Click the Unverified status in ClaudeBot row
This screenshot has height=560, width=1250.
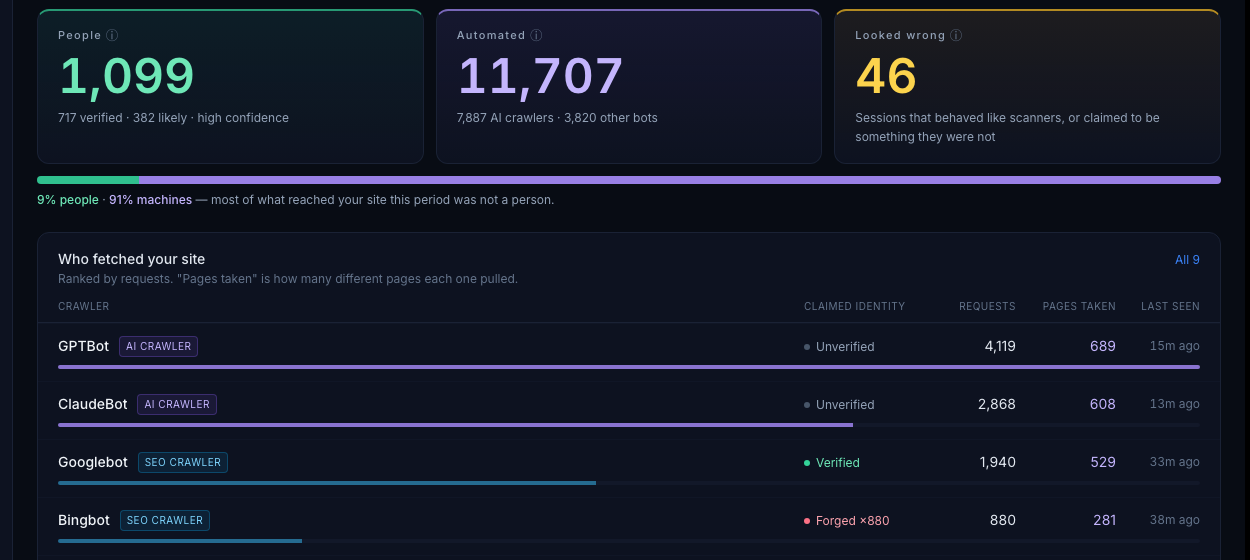(839, 405)
